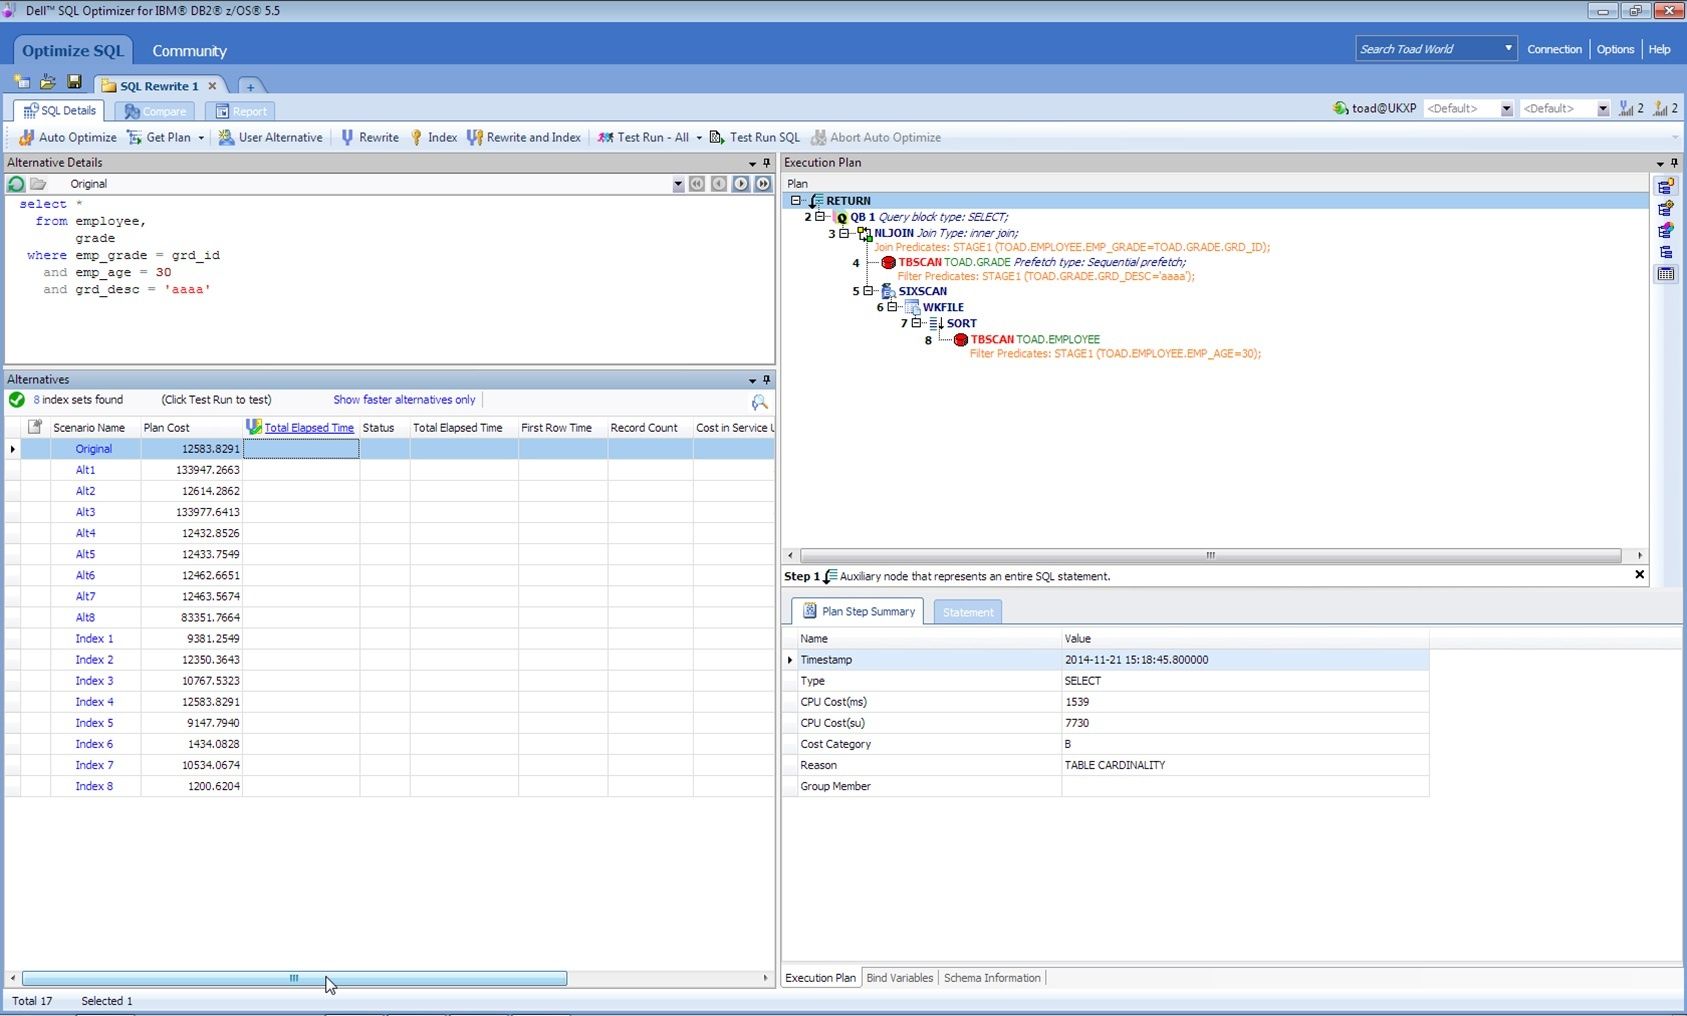
Task: Collapse QB 1 node in plan tree
Action: [820, 216]
